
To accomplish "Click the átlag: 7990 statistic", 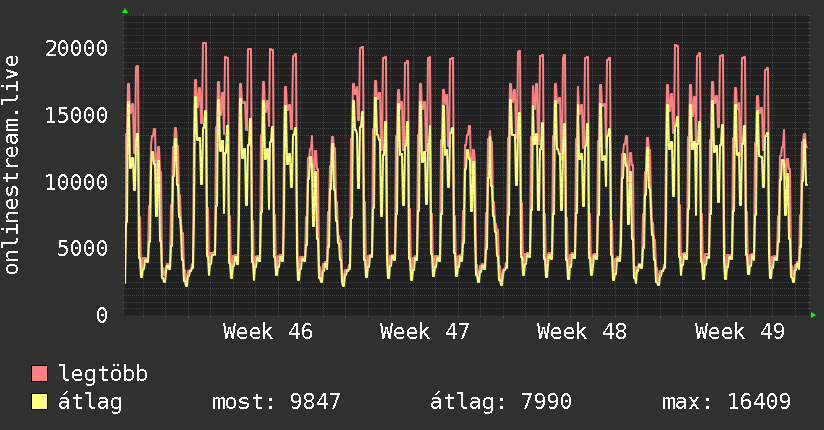I will click(x=500, y=402).
